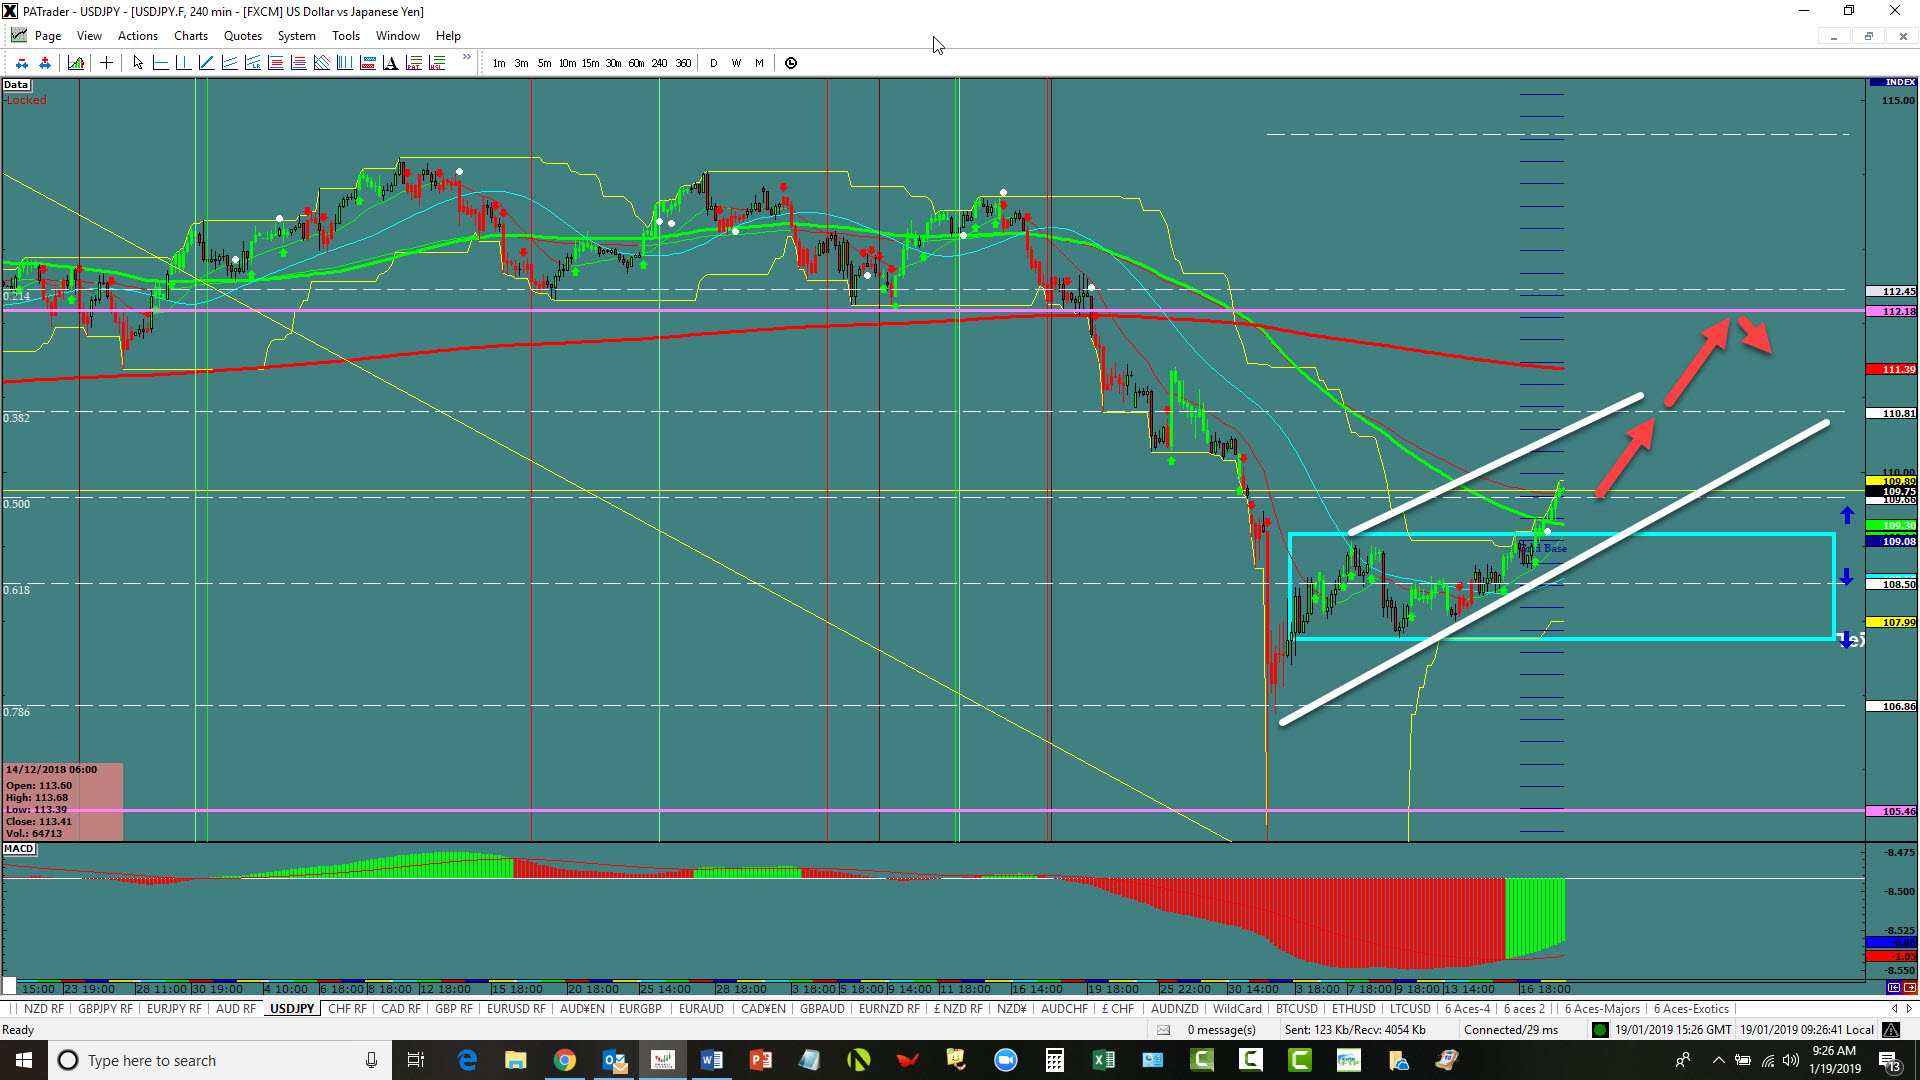Open Windows notification center
The width and height of the screenshot is (1920, 1080).
coord(1890,1060)
